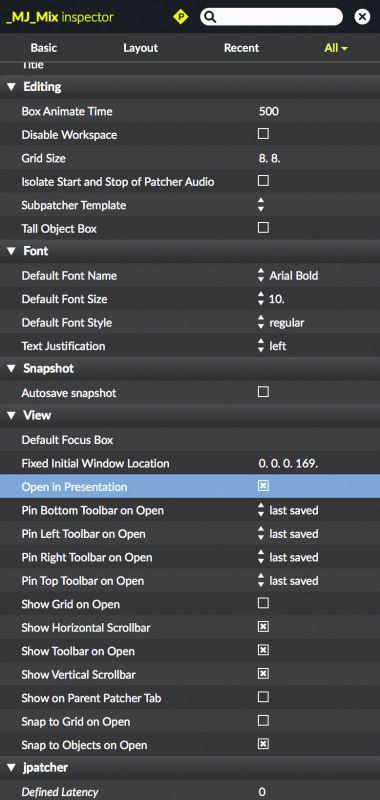Switch to the Recent tab
The image size is (380, 800).
click(241, 48)
